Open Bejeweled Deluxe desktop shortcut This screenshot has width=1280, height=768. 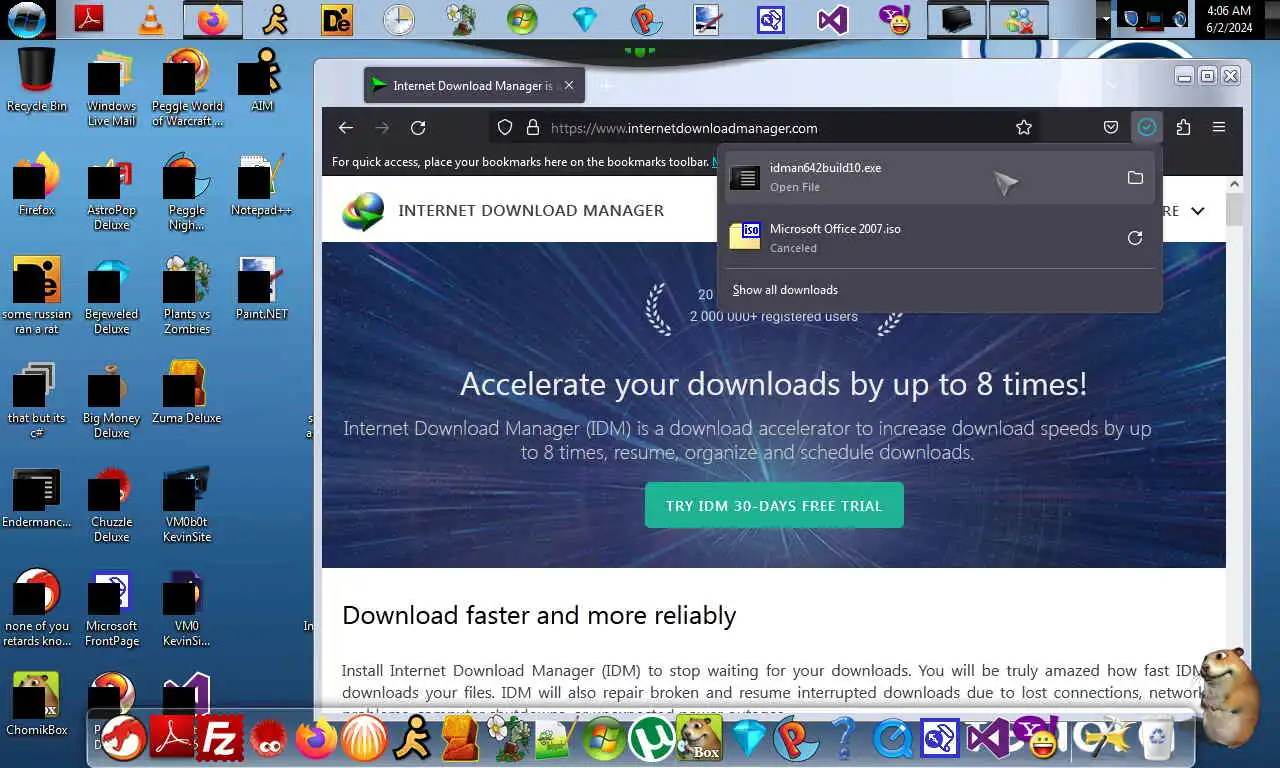[x=111, y=295]
